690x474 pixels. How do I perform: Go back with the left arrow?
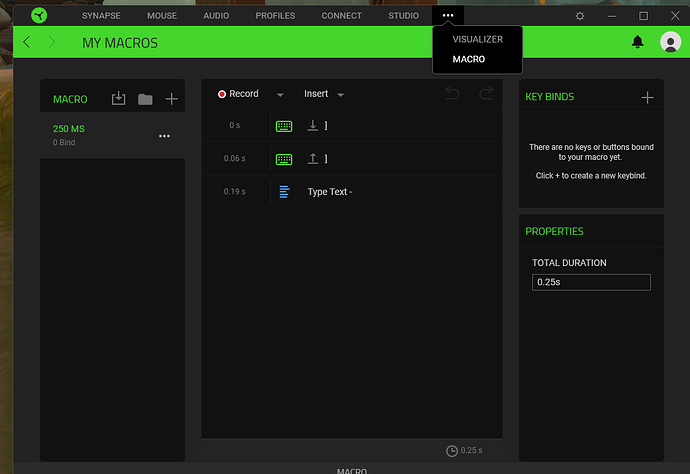(x=26, y=42)
